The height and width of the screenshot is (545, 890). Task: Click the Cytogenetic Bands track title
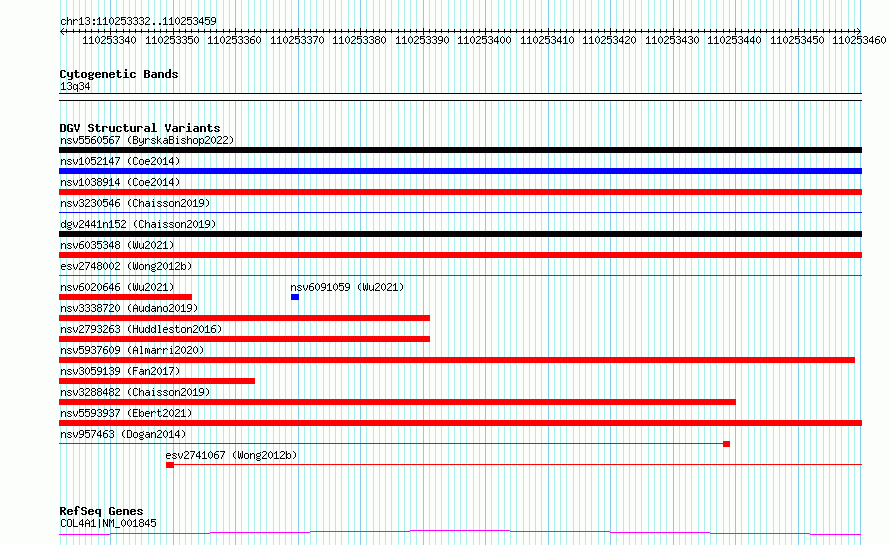[119, 74]
